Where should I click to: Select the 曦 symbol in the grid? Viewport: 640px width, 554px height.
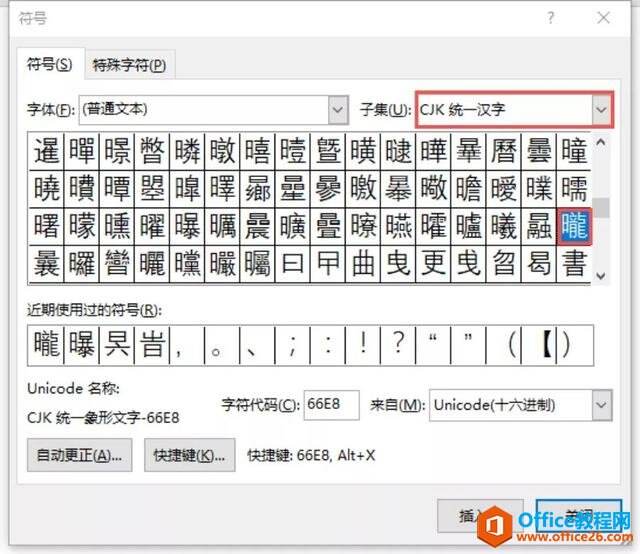point(503,227)
